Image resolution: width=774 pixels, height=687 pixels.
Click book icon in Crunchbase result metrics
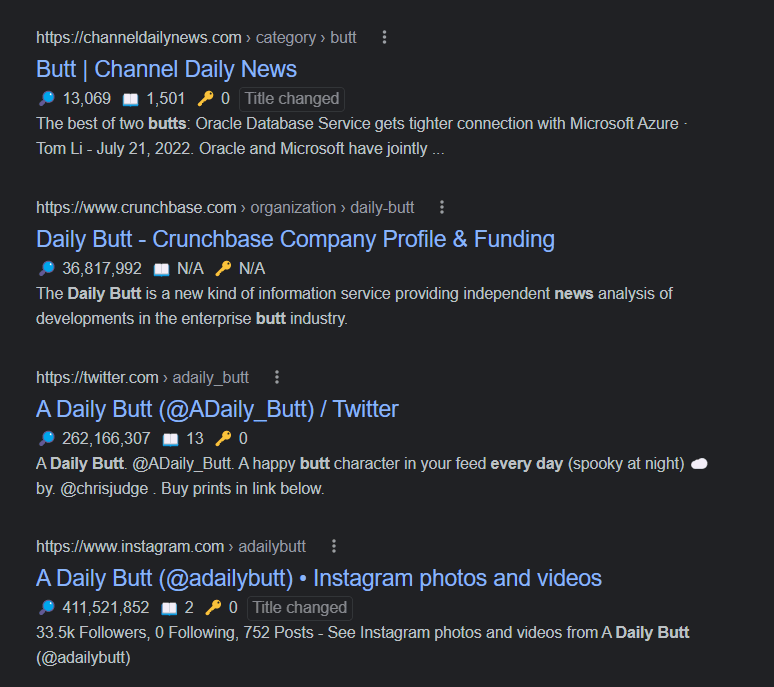pos(161,269)
